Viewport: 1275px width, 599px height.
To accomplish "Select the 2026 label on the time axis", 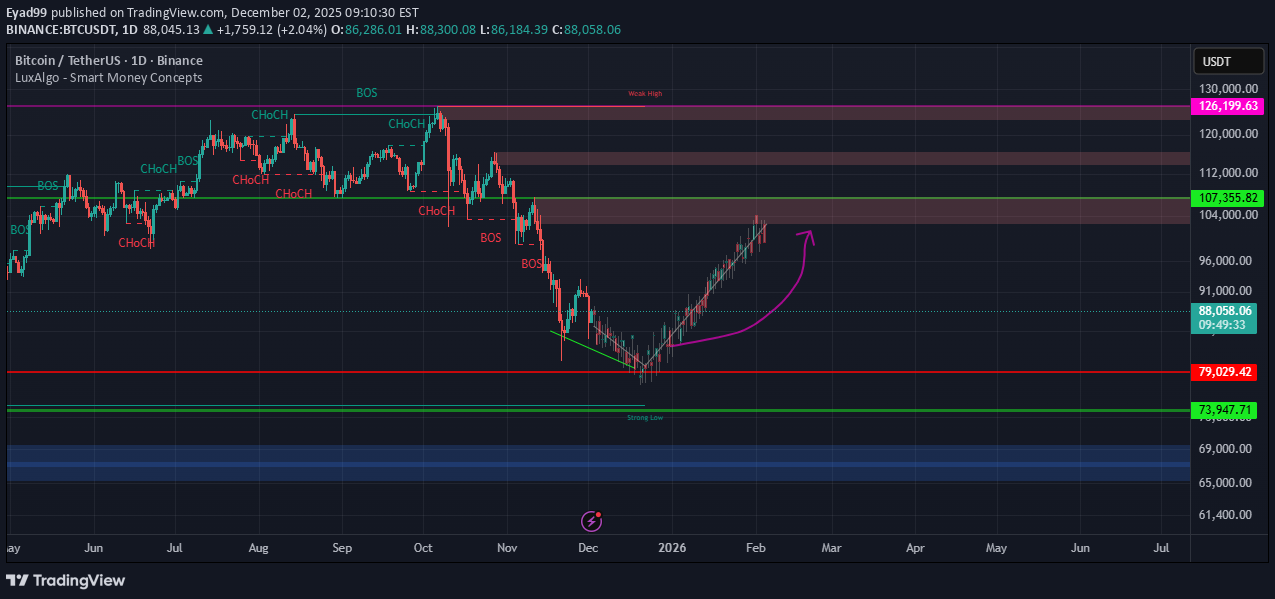I will tap(671, 548).
